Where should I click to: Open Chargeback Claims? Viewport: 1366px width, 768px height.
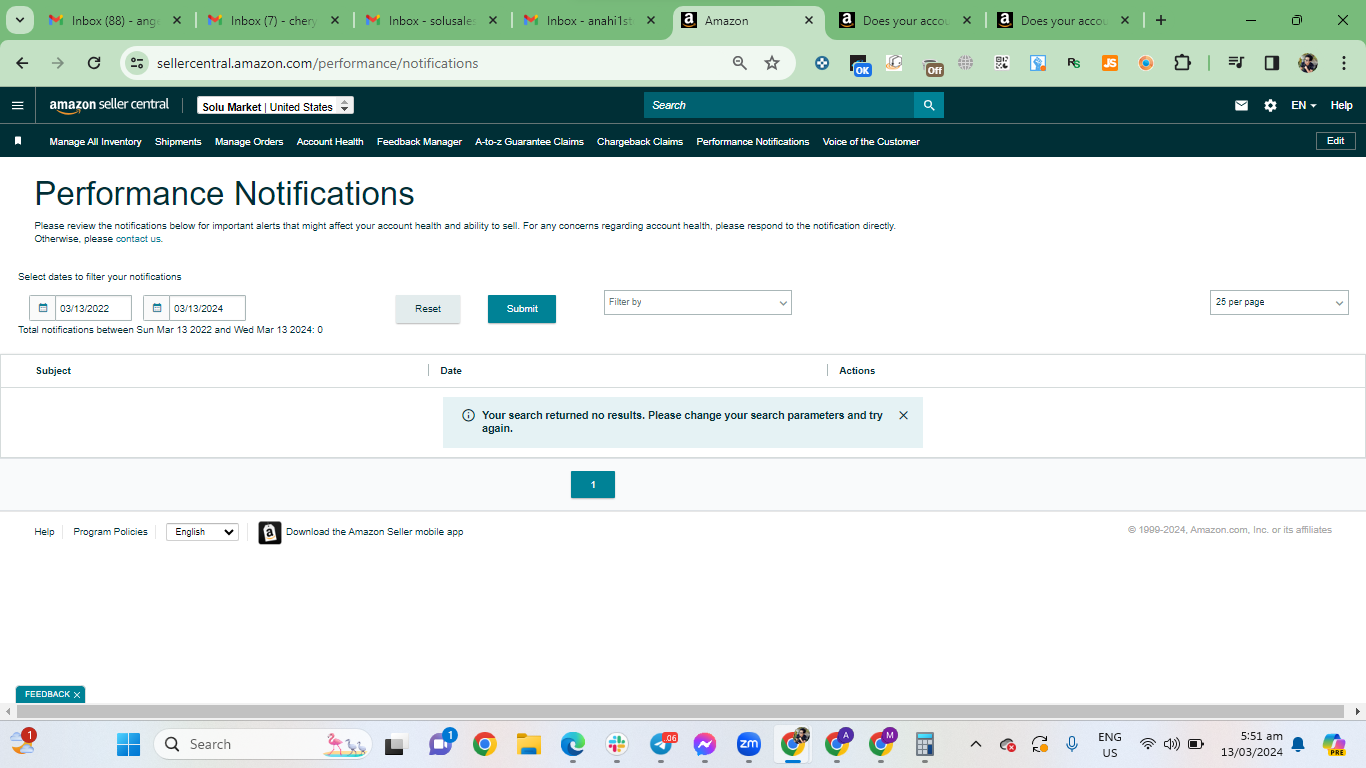pos(640,142)
